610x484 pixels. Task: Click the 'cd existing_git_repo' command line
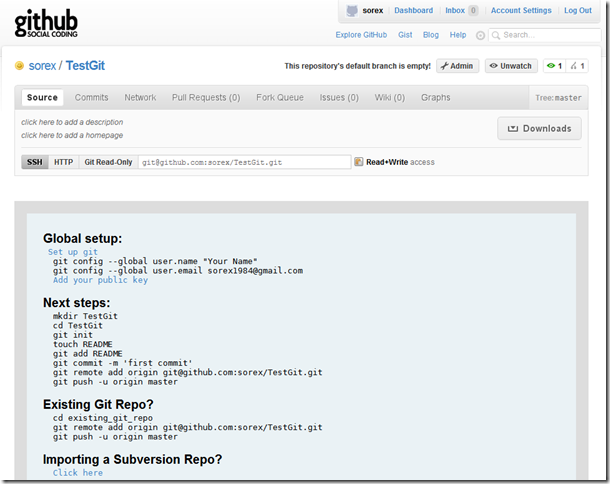(103, 418)
